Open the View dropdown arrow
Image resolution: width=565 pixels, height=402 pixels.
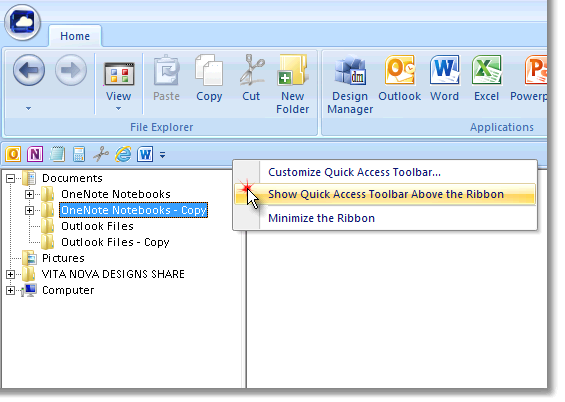tap(119, 108)
